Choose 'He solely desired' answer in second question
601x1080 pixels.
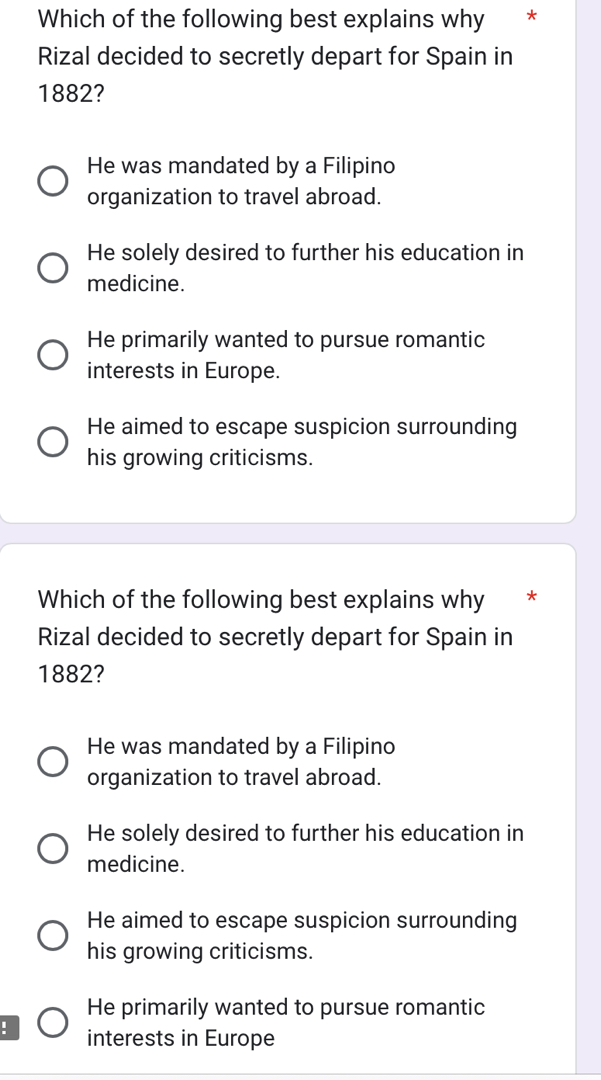tap(51, 848)
